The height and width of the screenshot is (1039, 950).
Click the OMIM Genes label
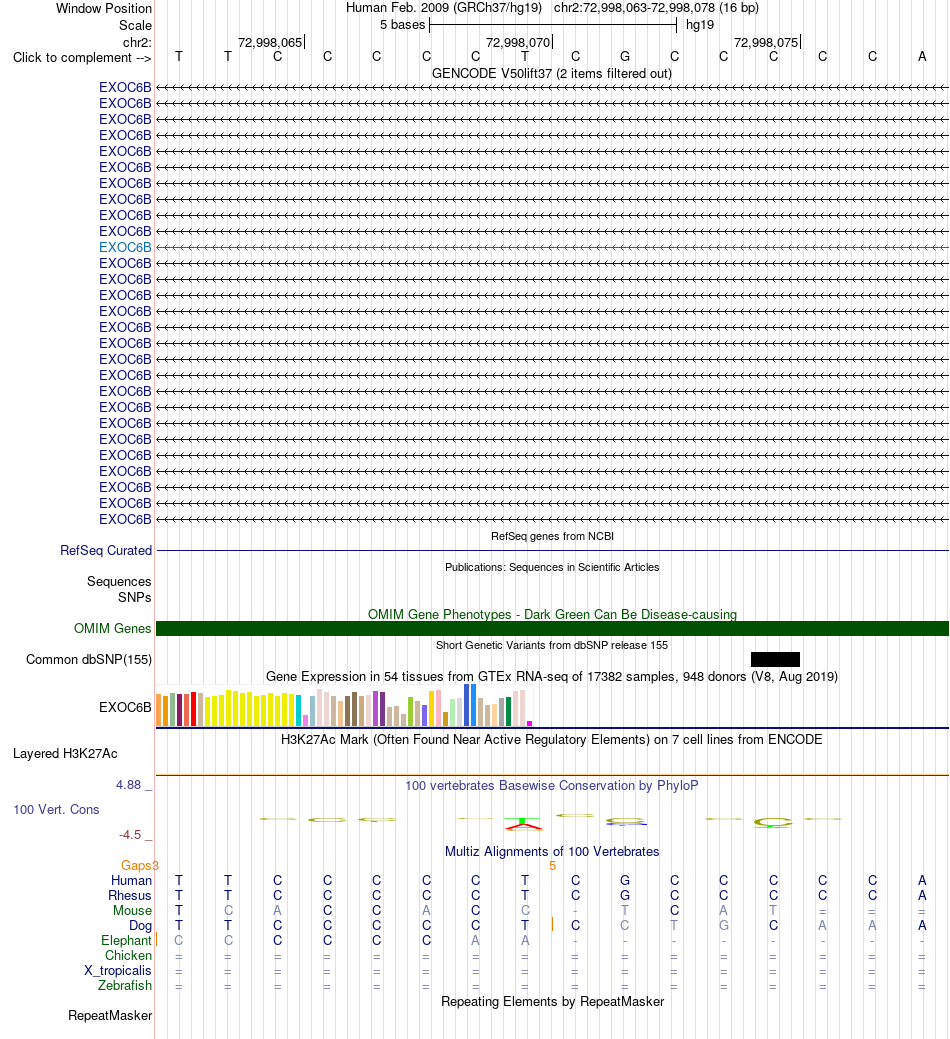(x=113, y=628)
